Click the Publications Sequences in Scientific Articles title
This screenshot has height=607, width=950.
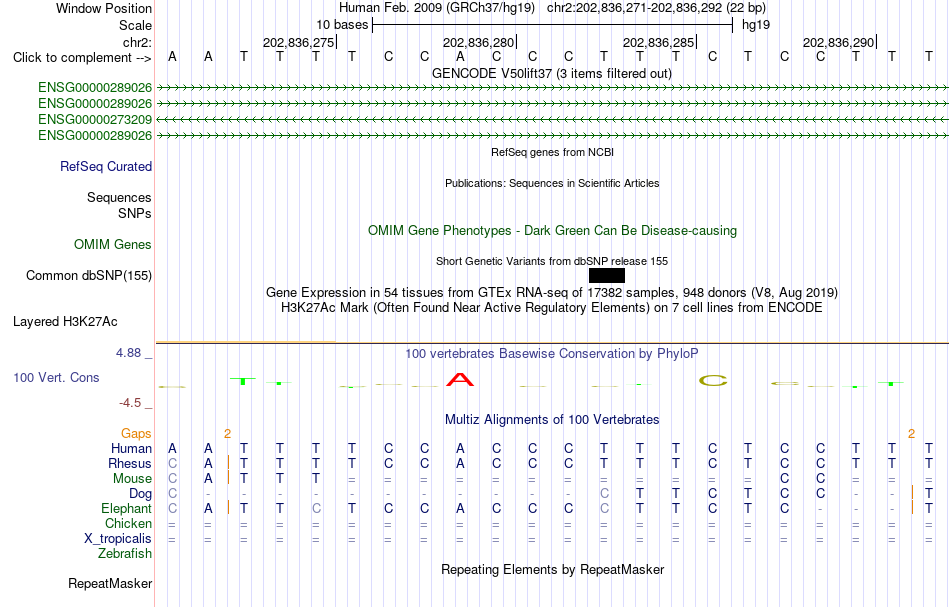pos(552,183)
